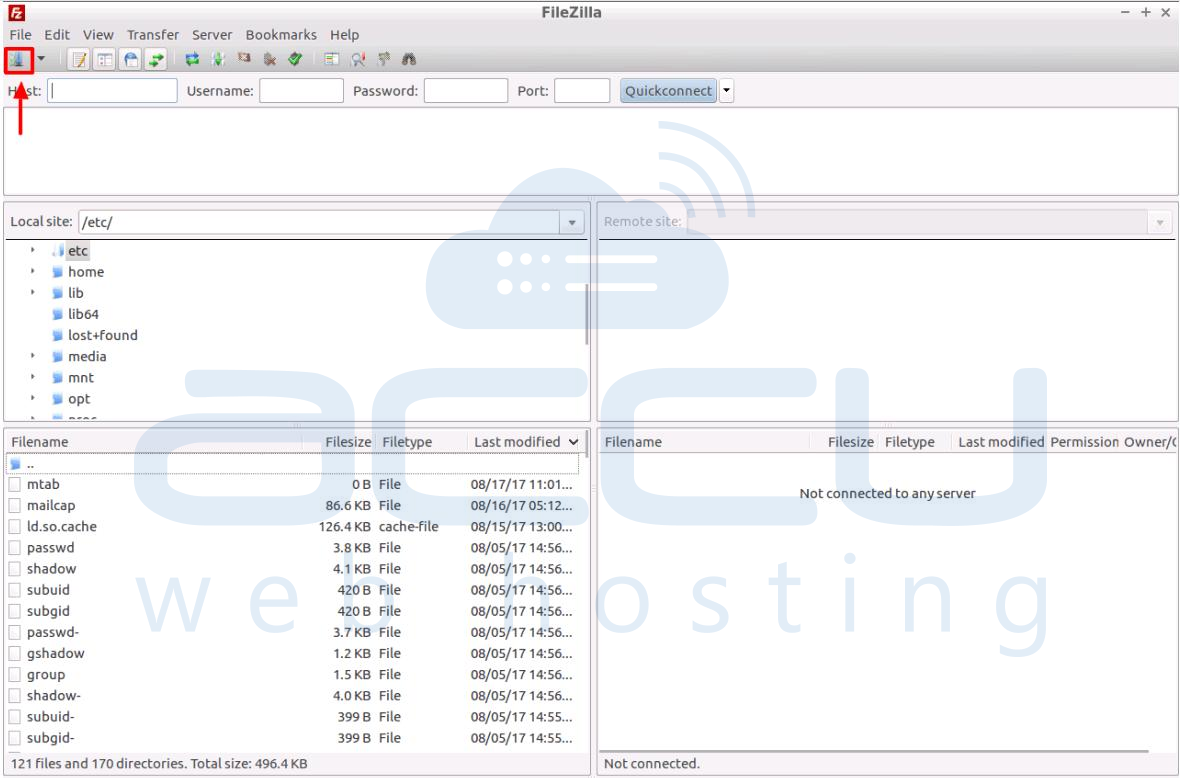Open the View menu
This screenshot has height=778, width=1180.
click(x=99, y=35)
